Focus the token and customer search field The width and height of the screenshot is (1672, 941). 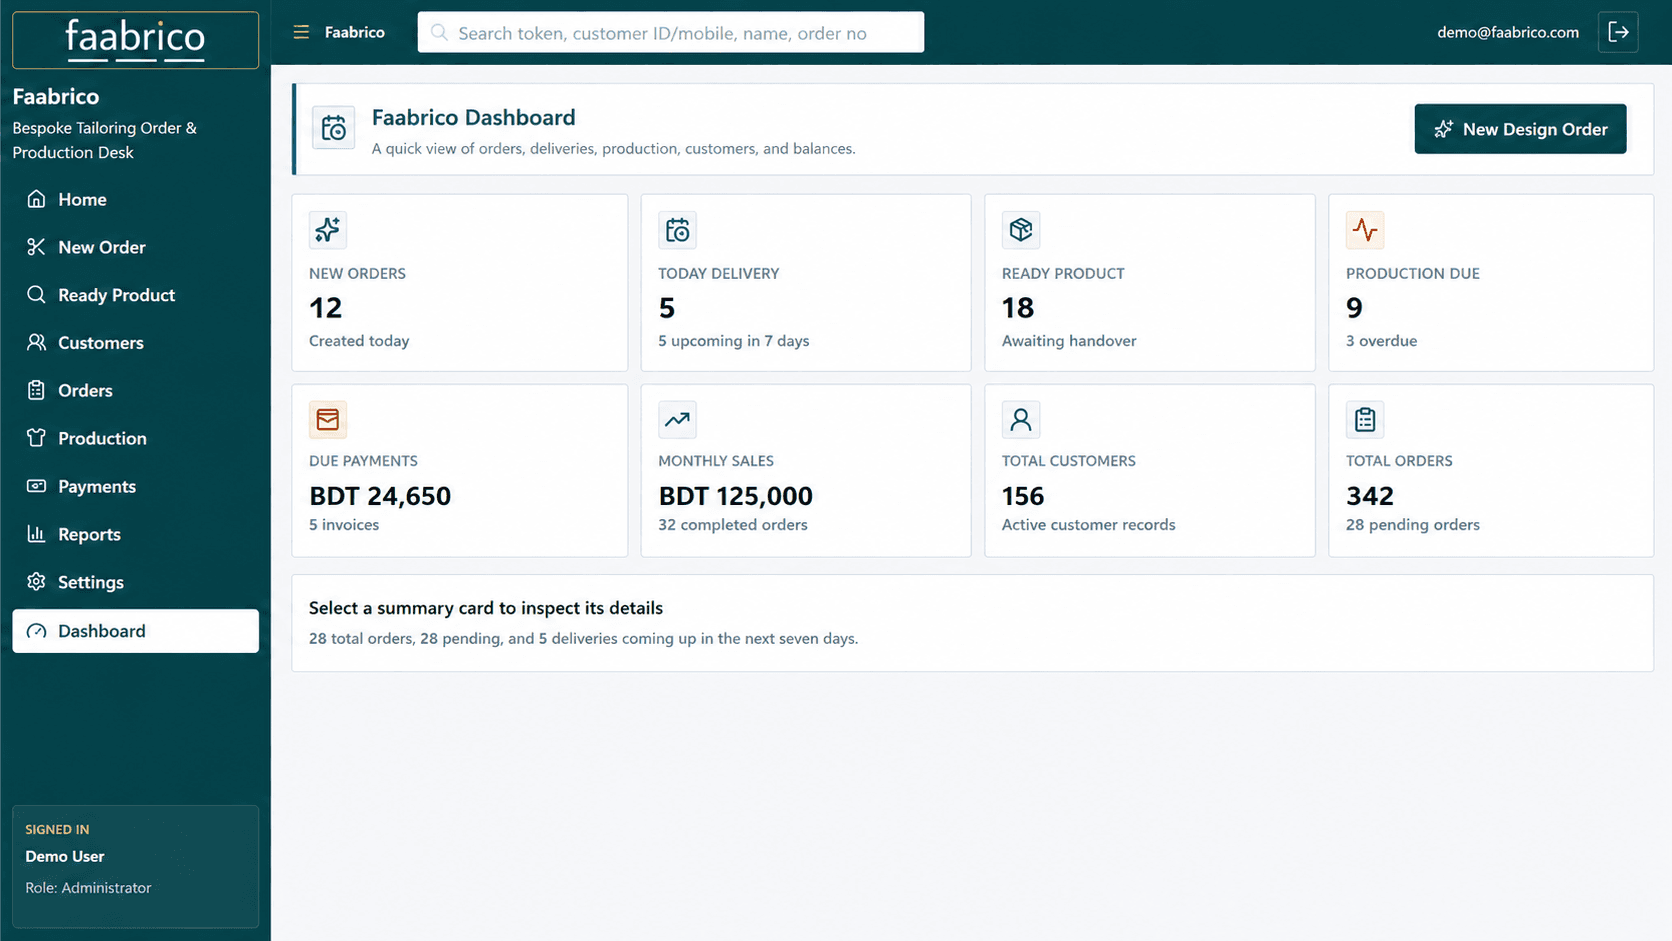click(671, 33)
